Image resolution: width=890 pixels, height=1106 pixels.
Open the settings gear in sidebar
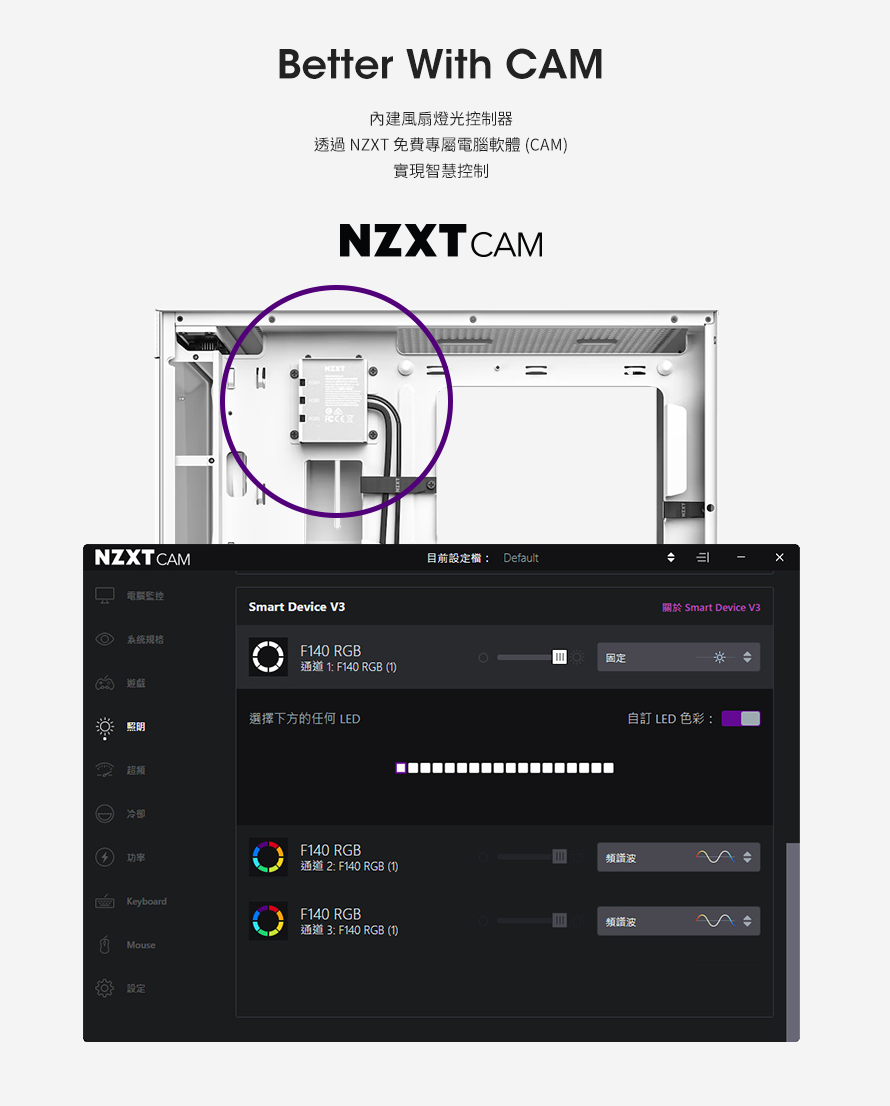click(x=104, y=988)
